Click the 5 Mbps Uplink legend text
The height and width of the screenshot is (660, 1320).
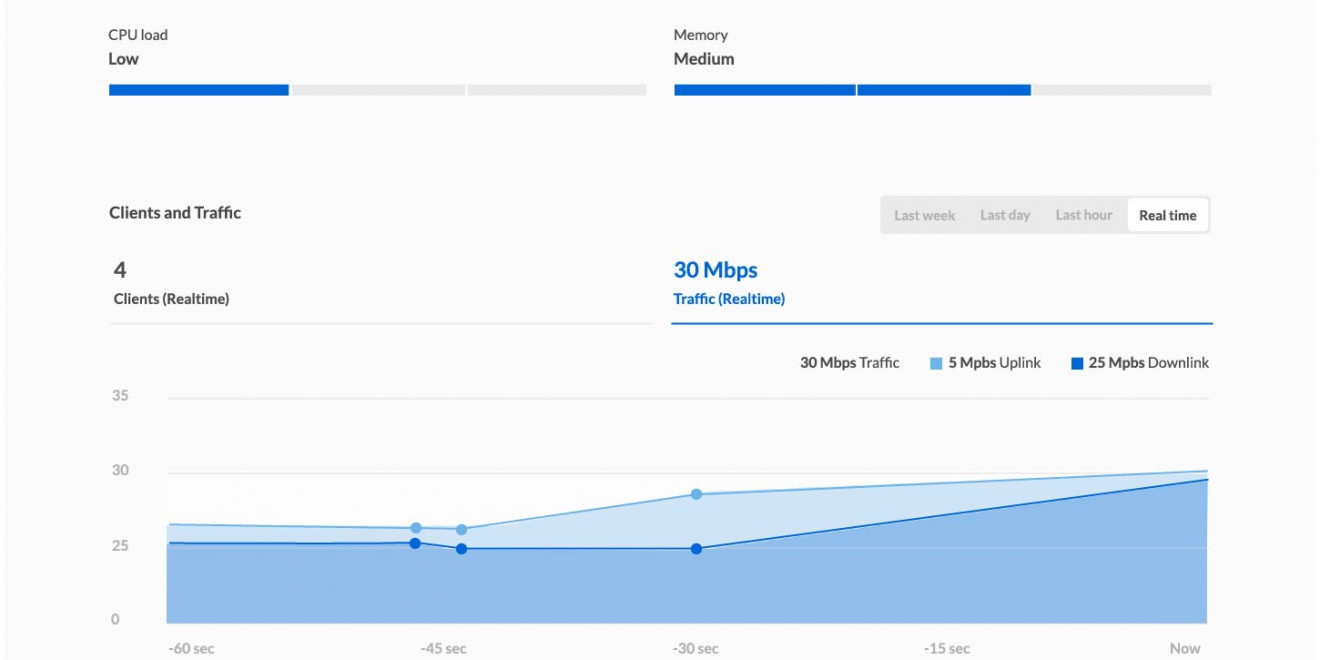pyautogui.click(x=994, y=363)
